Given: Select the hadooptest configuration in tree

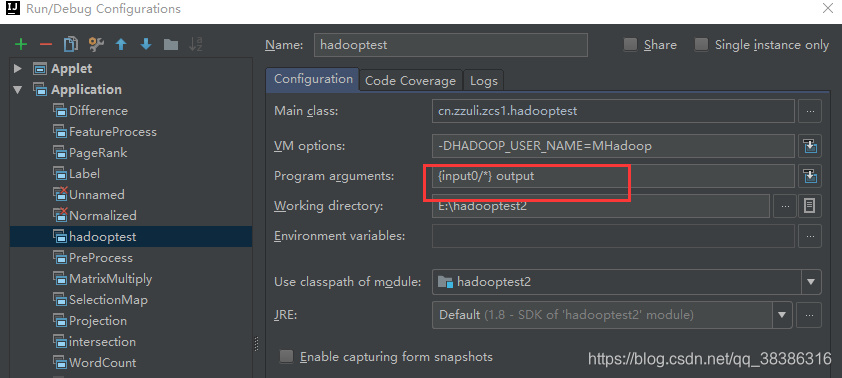Looking at the screenshot, I should [x=131, y=237].
